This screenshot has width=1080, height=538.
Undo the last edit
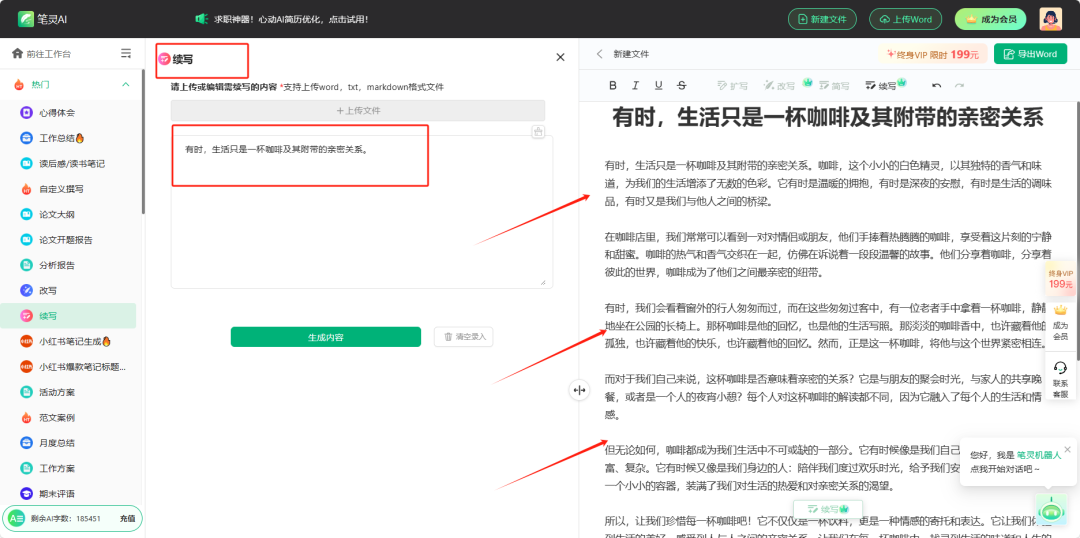[936, 85]
